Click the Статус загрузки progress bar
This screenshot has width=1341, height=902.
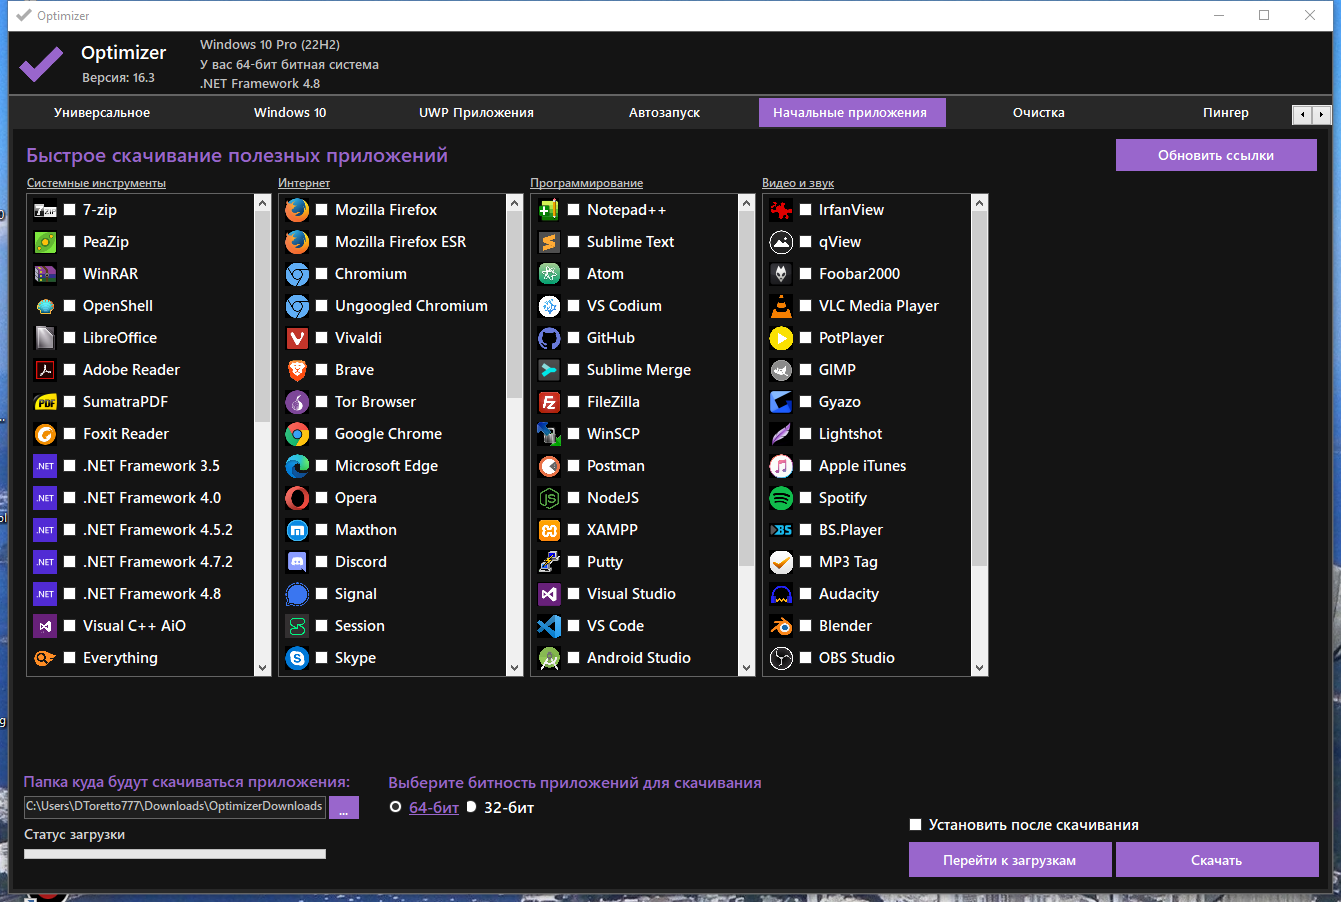coord(175,854)
